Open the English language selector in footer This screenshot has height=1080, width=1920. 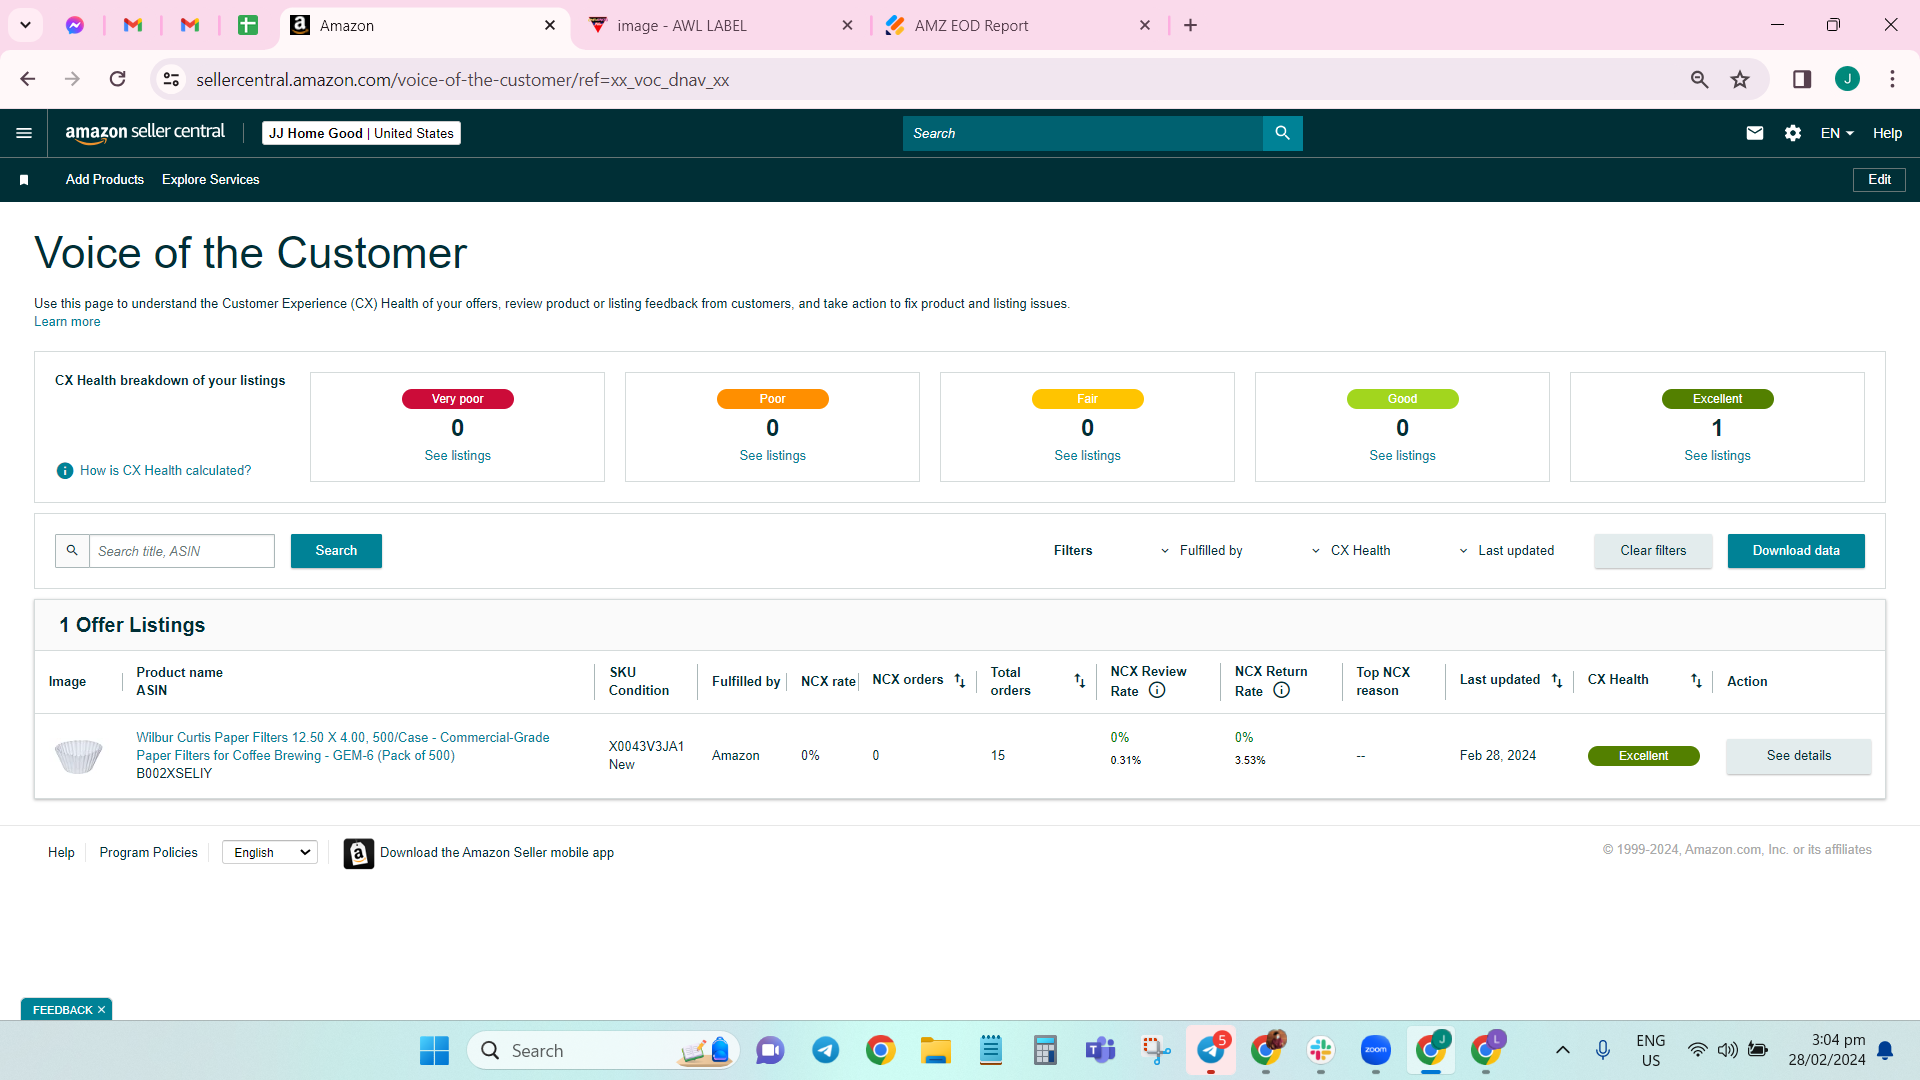coord(270,853)
